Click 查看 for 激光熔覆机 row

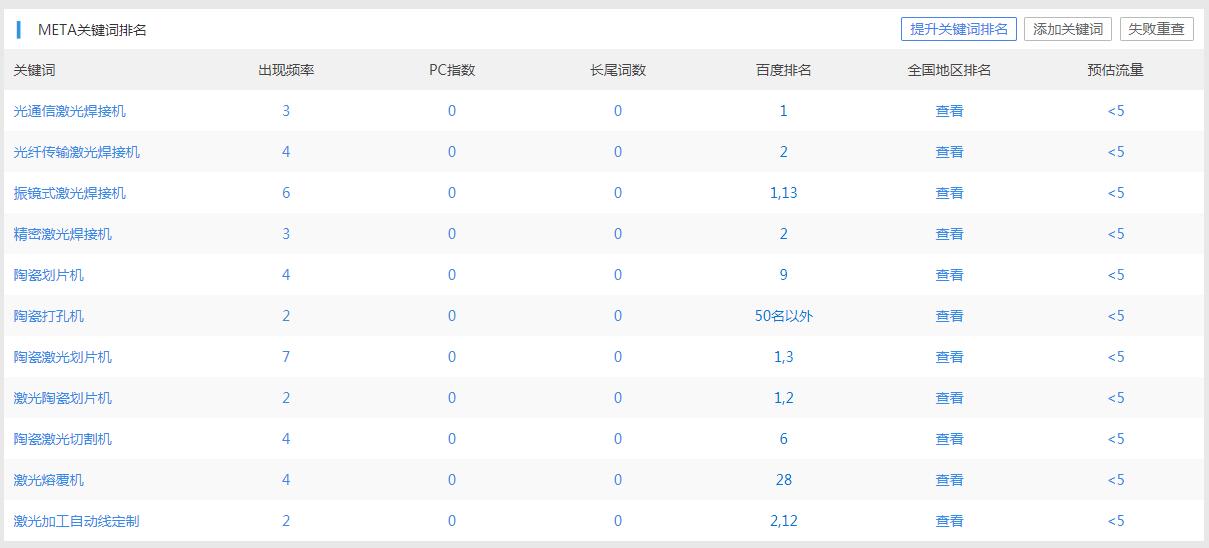[x=949, y=480]
